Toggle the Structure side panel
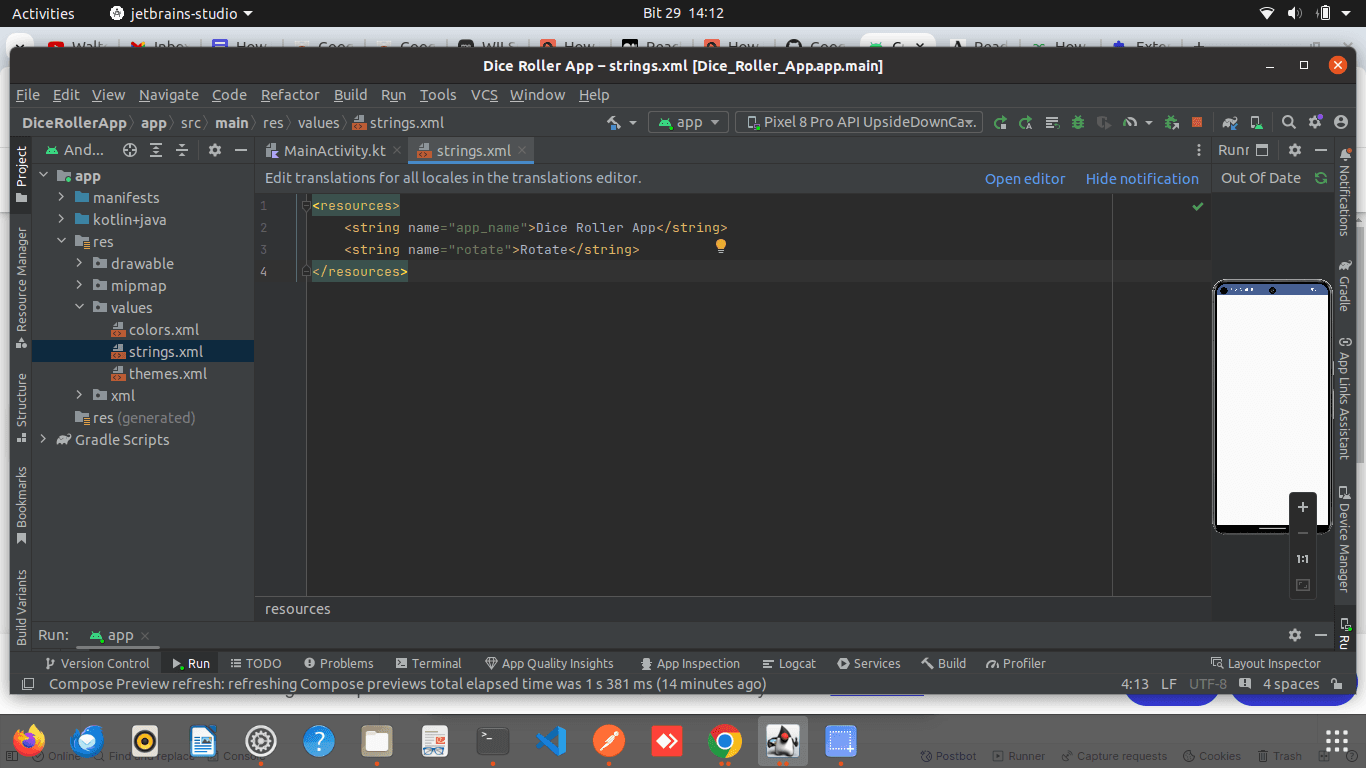Viewport: 1366px width, 768px height. [x=21, y=409]
